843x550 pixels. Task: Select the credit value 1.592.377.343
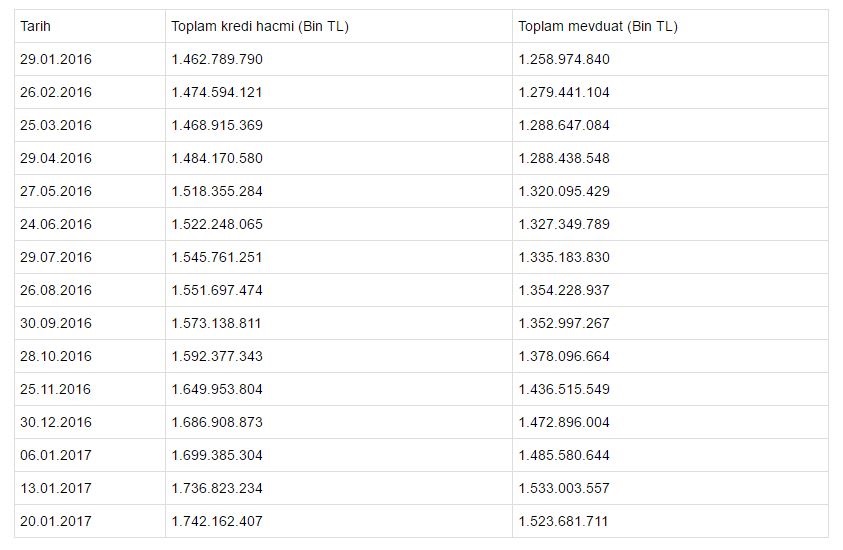pos(217,357)
